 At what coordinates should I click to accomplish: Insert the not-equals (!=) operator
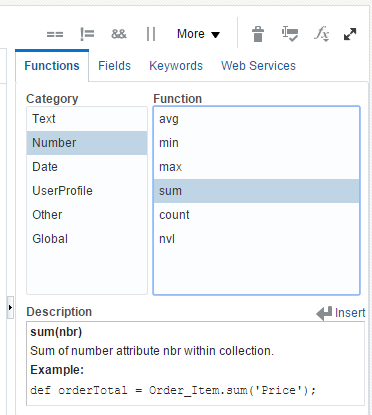[x=87, y=34]
